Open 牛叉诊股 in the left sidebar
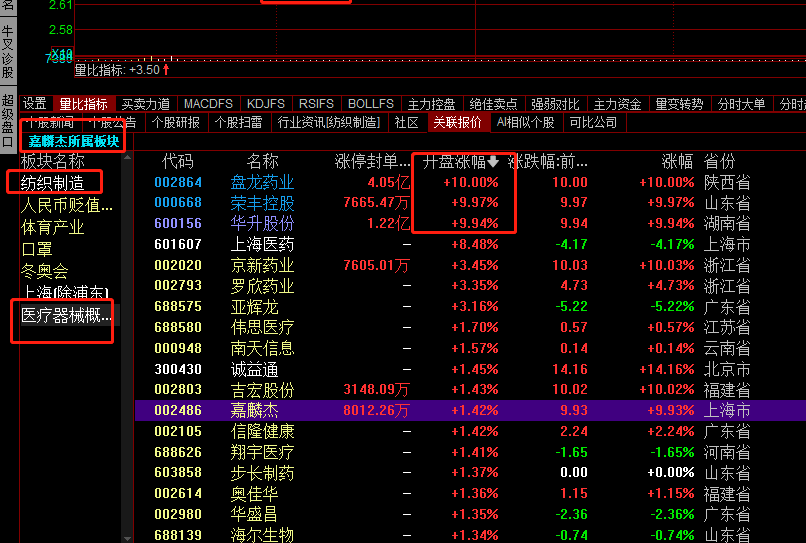This screenshot has width=806, height=543. [7, 52]
